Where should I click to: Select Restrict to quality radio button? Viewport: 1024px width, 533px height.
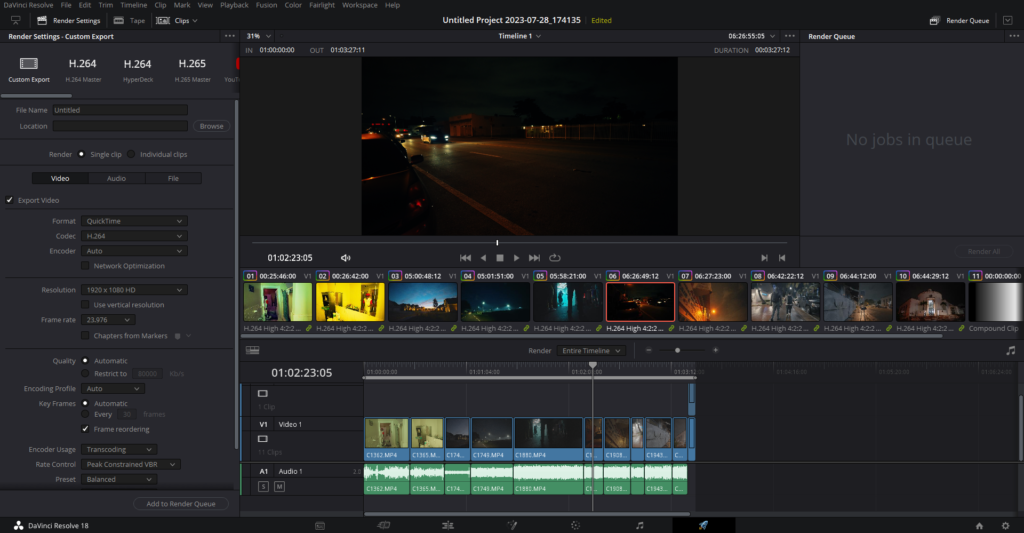pos(85,374)
